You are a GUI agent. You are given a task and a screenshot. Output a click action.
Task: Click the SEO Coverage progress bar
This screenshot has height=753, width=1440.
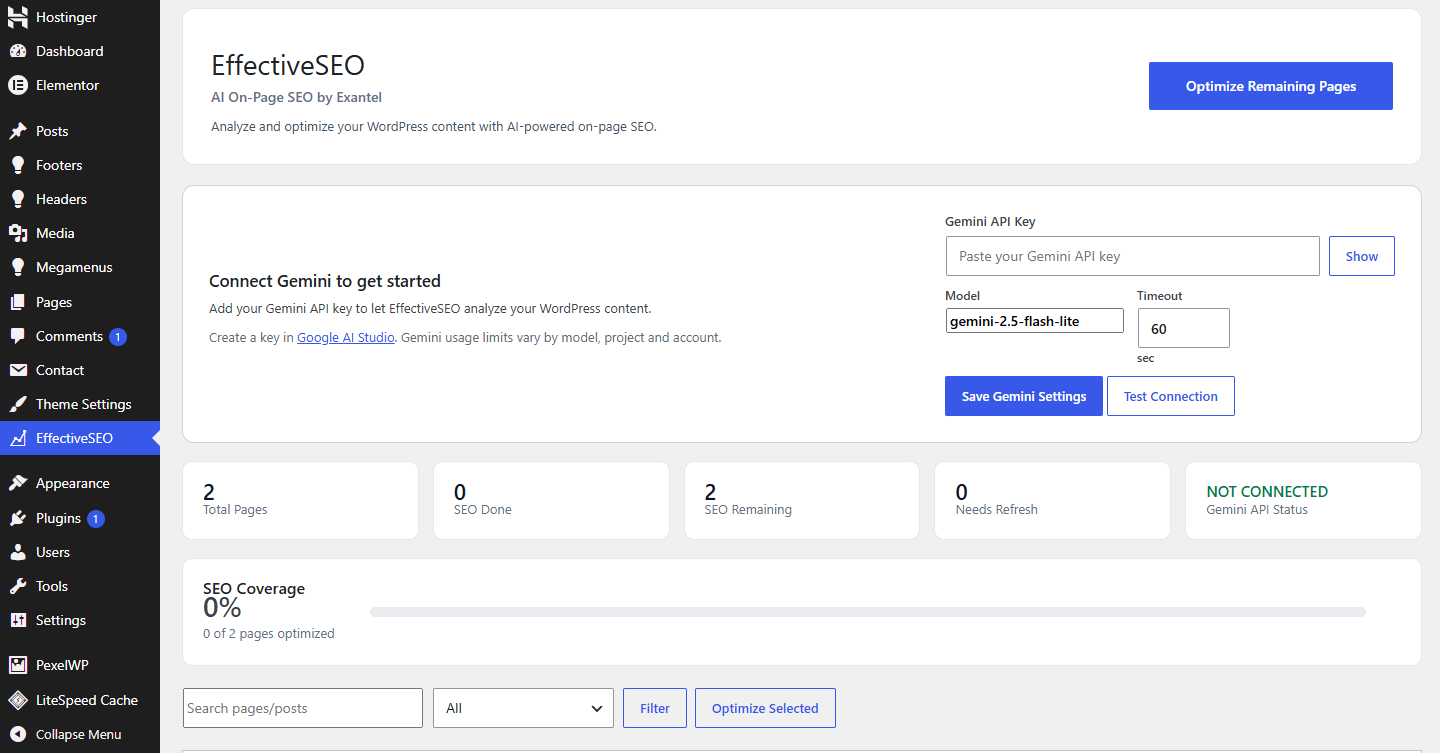[x=868, y=612]
